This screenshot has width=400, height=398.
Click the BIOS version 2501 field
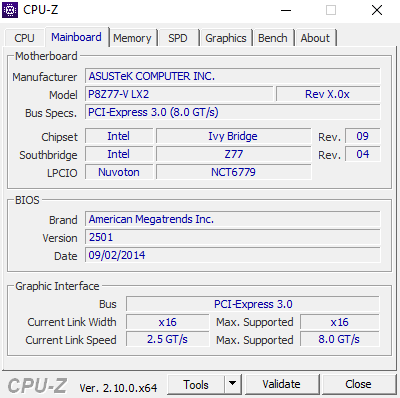click(x=233, y=237)
